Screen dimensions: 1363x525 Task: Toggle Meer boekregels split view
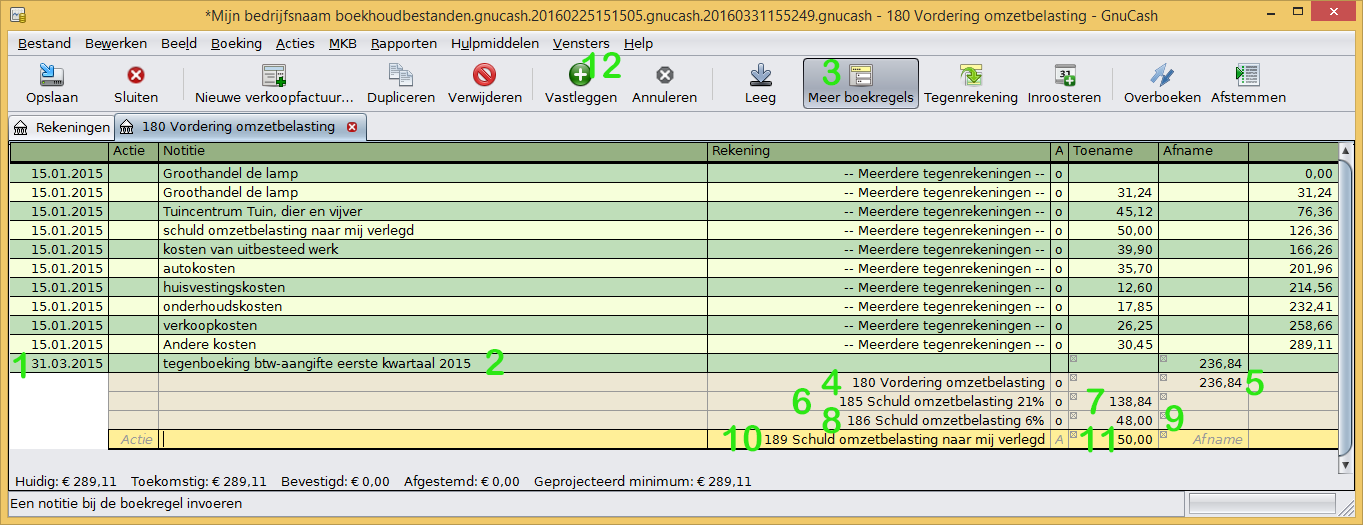click(861, 84)
